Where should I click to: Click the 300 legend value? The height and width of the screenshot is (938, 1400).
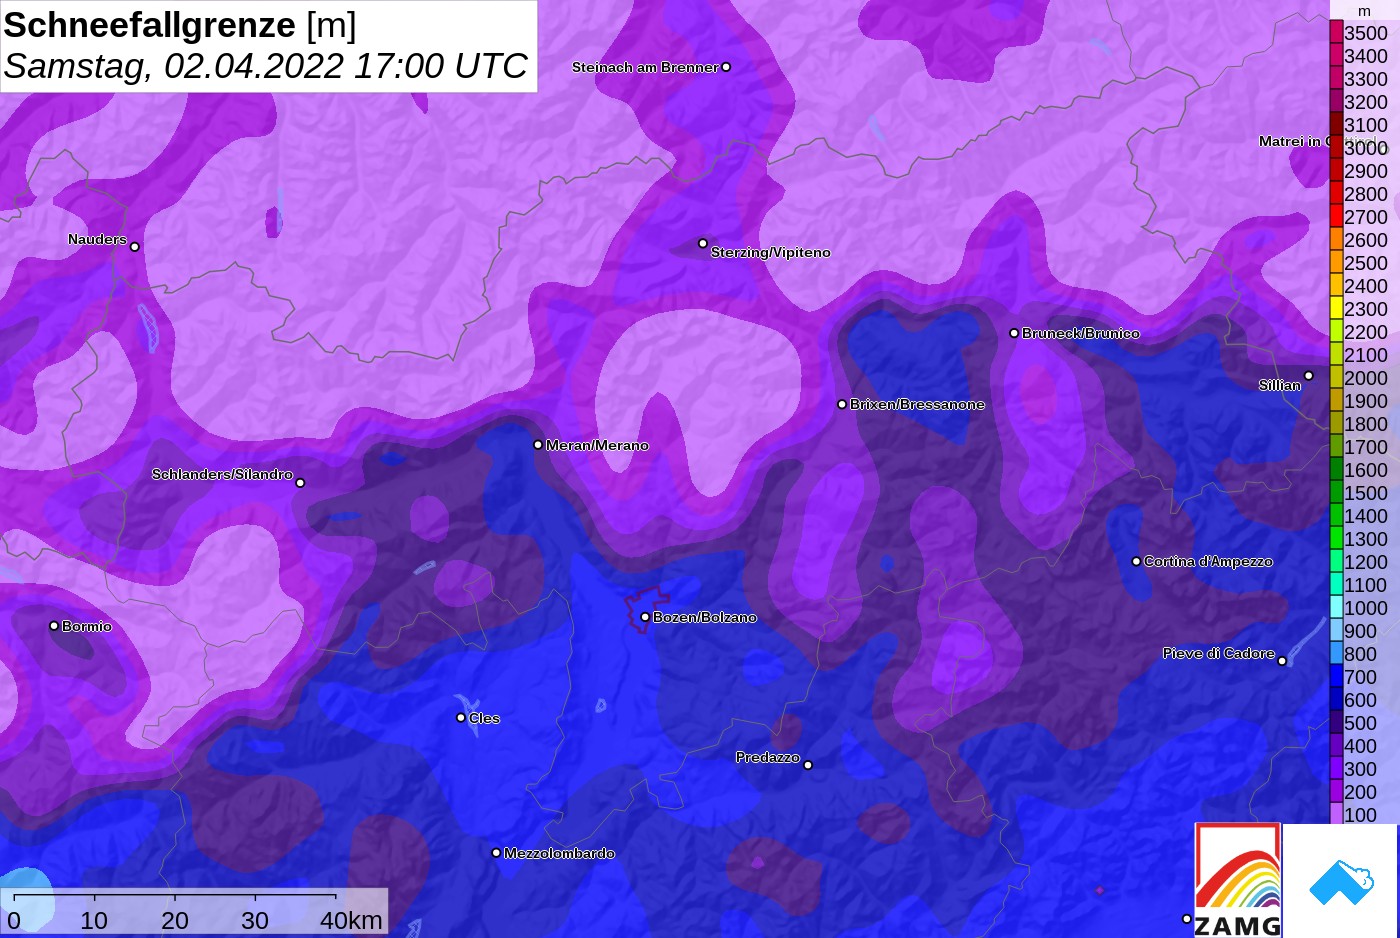click(1361, 769)
